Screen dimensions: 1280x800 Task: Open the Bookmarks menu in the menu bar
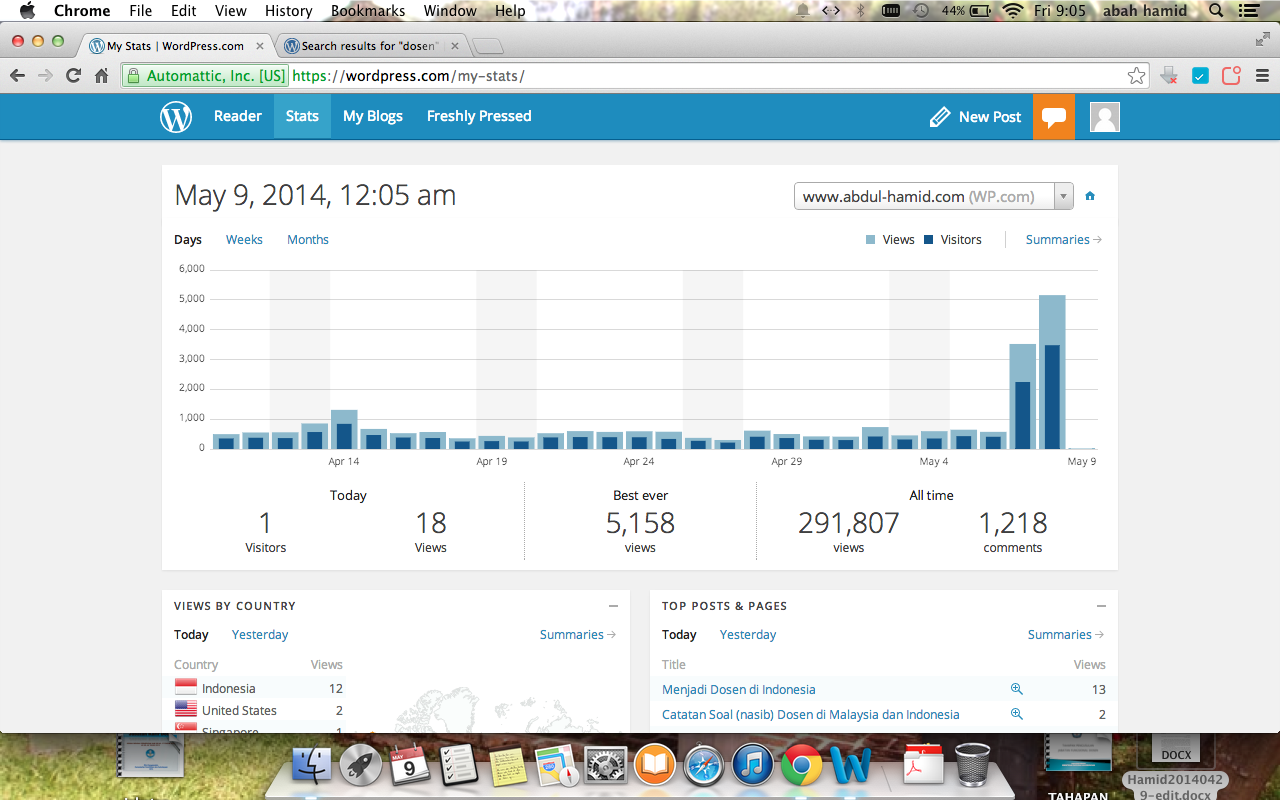pos(368,11)
